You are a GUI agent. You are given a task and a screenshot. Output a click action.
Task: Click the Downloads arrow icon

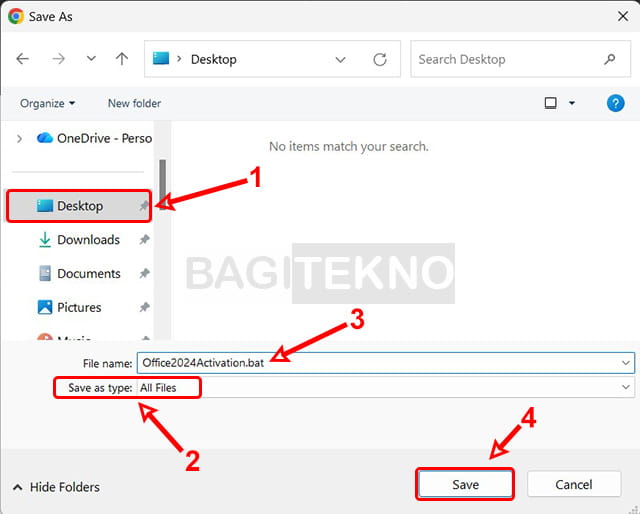(x=45, y=240)
